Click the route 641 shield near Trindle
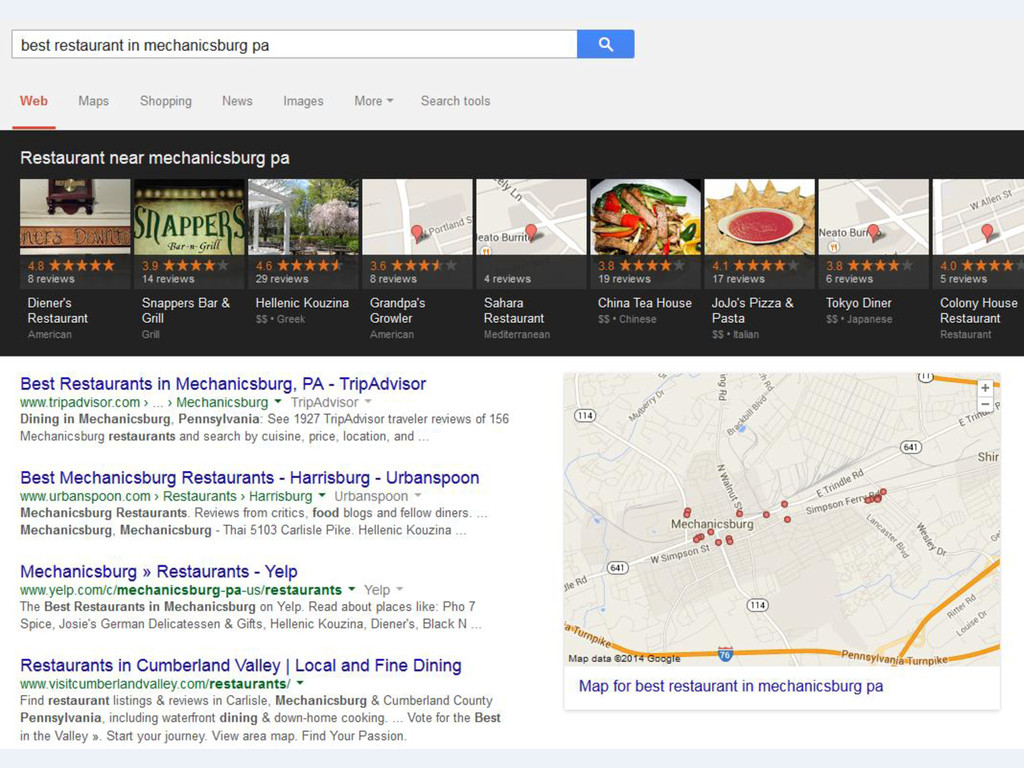Screen dimensions: 1024x768 pos(910,447)
